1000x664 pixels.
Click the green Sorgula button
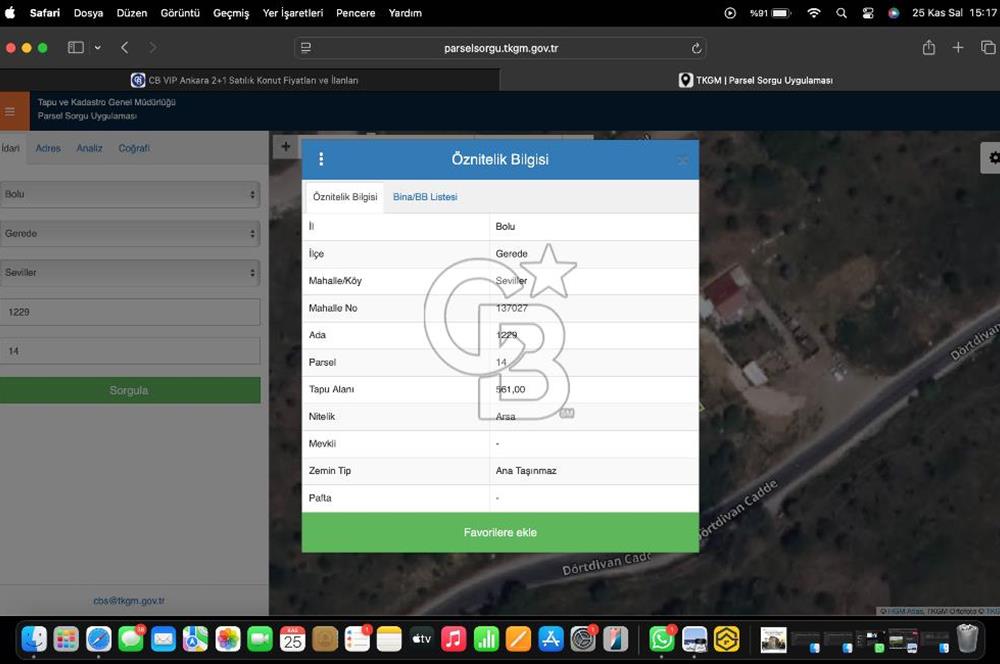[130, 390]
